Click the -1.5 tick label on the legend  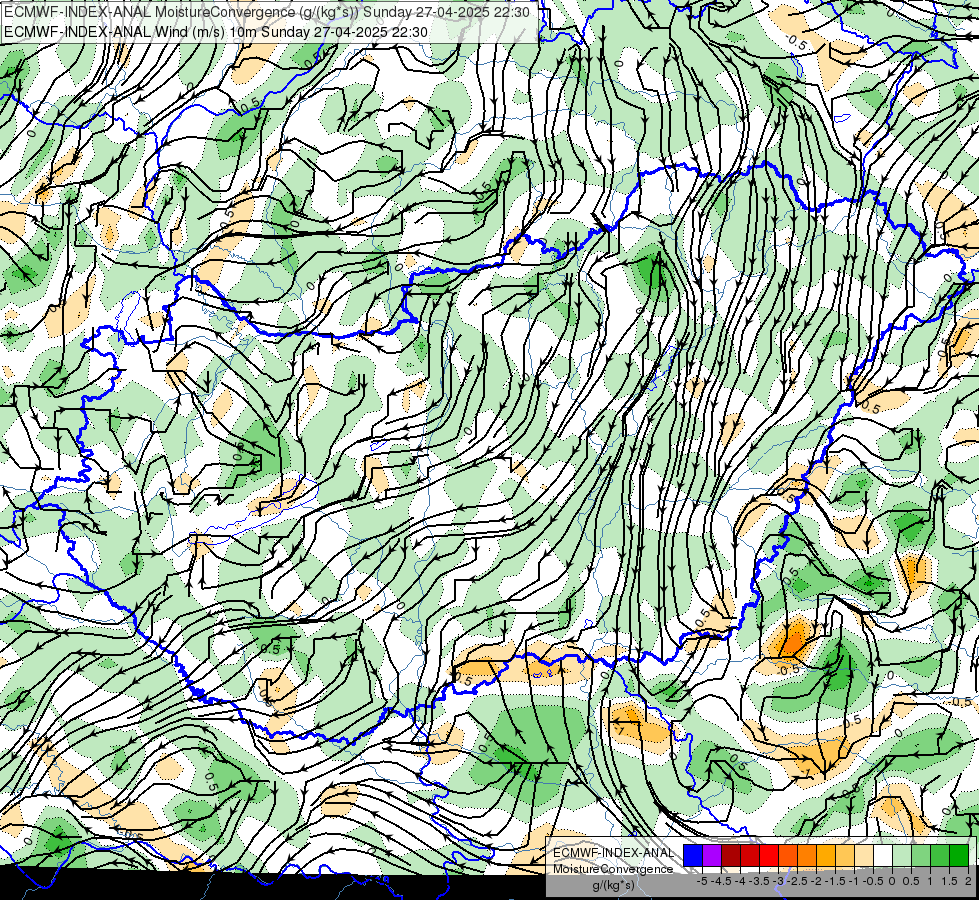point(835,881)
